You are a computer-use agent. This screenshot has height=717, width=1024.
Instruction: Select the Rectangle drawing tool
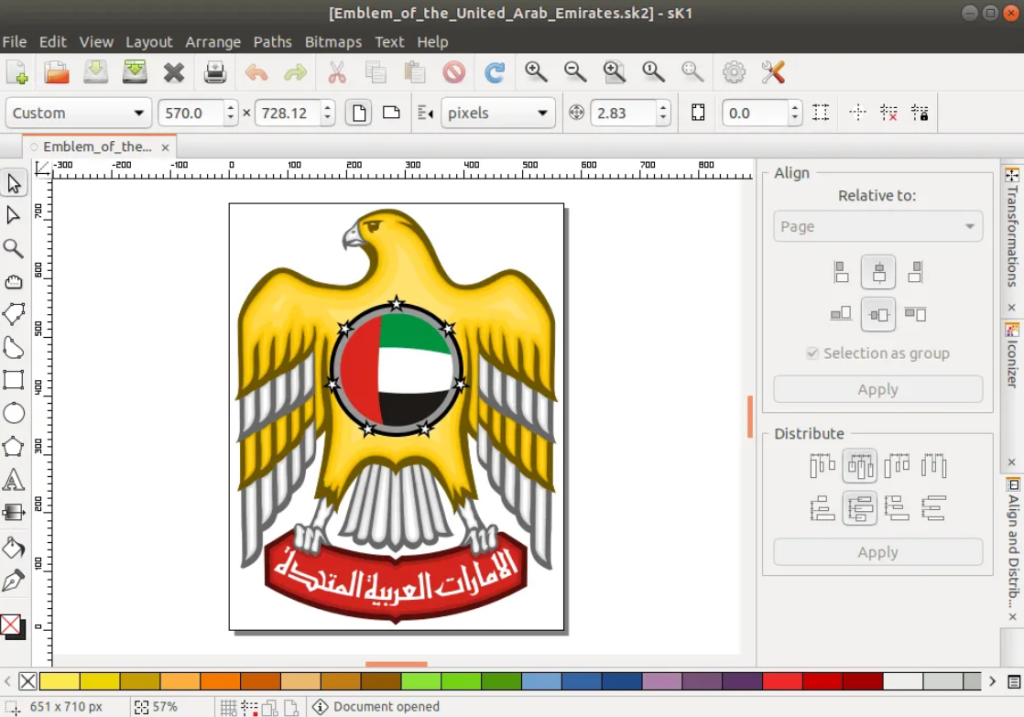[x=14, y=380]
